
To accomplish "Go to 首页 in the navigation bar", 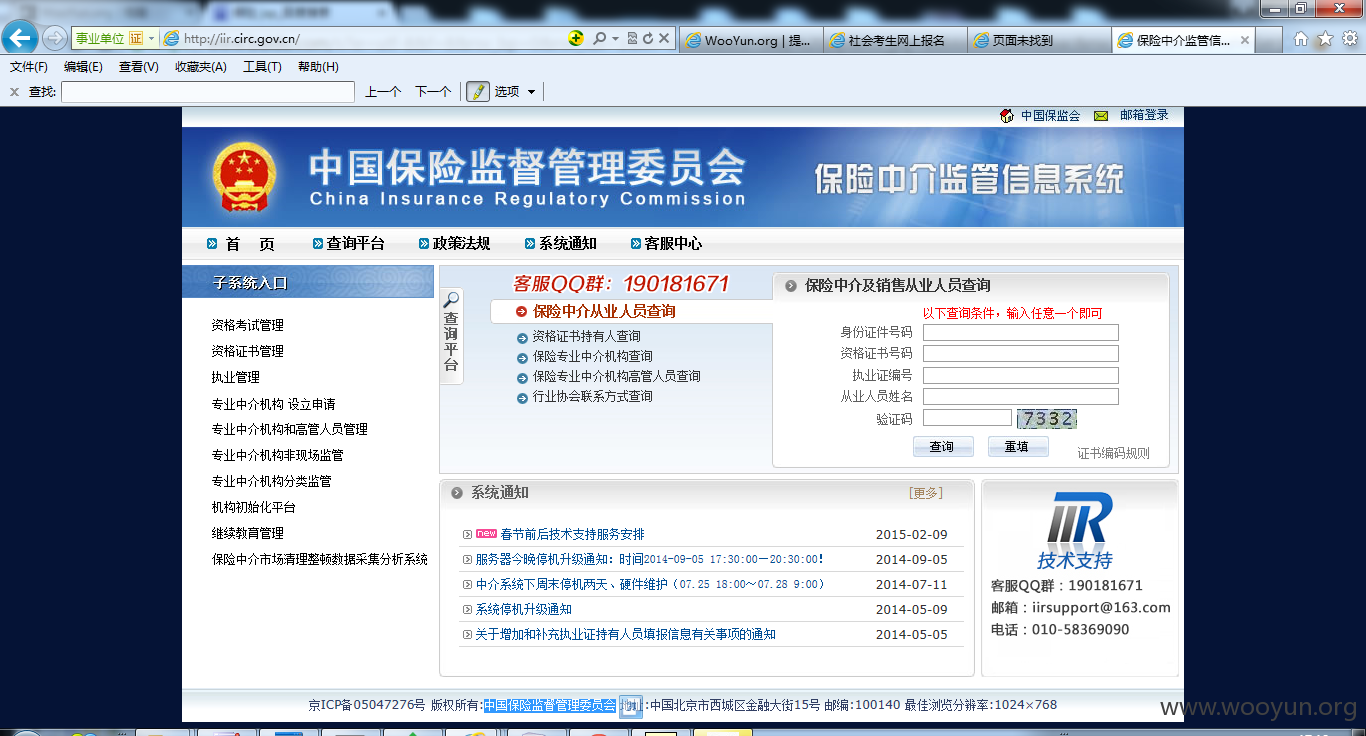I will [250, 244].
